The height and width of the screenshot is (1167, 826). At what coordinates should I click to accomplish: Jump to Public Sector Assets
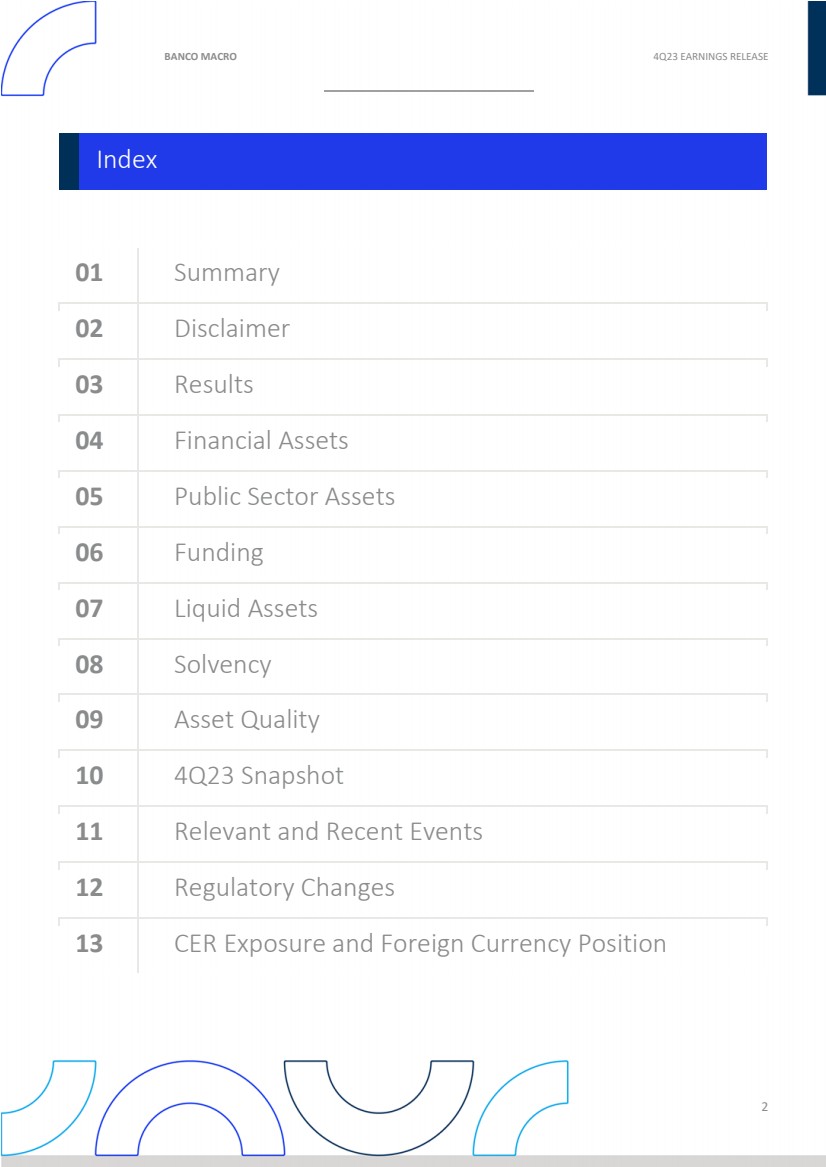[284, 497]
